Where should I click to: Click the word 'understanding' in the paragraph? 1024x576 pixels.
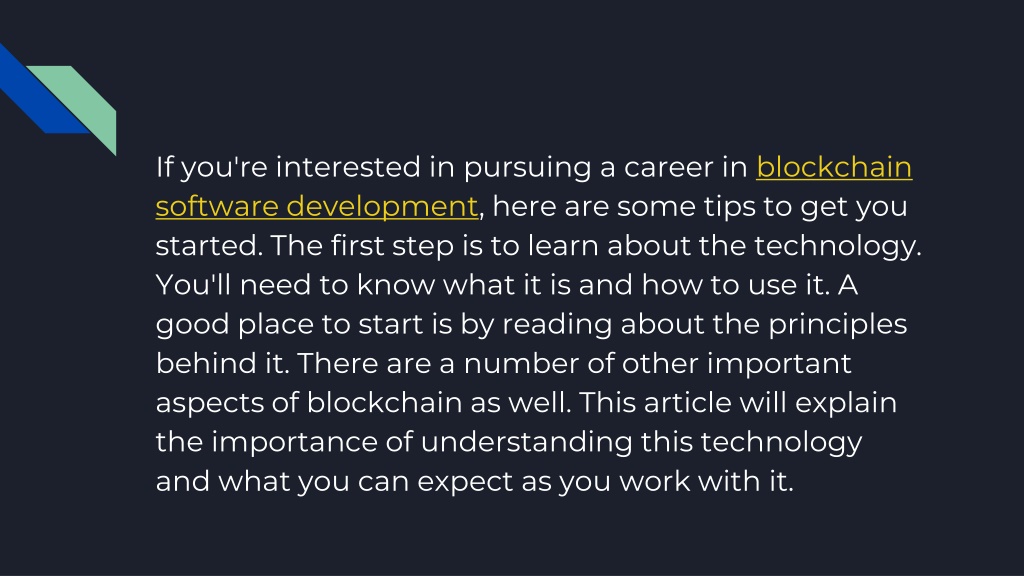click(x=526, y=442)
